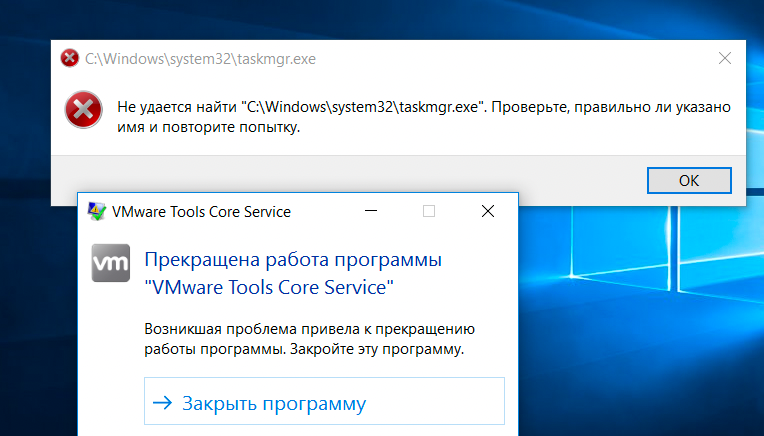Image resolution: width=764 pixels, height=436 pixels.
Task: Click the "Закрыть программу" command link
Action: pos(324,401)
